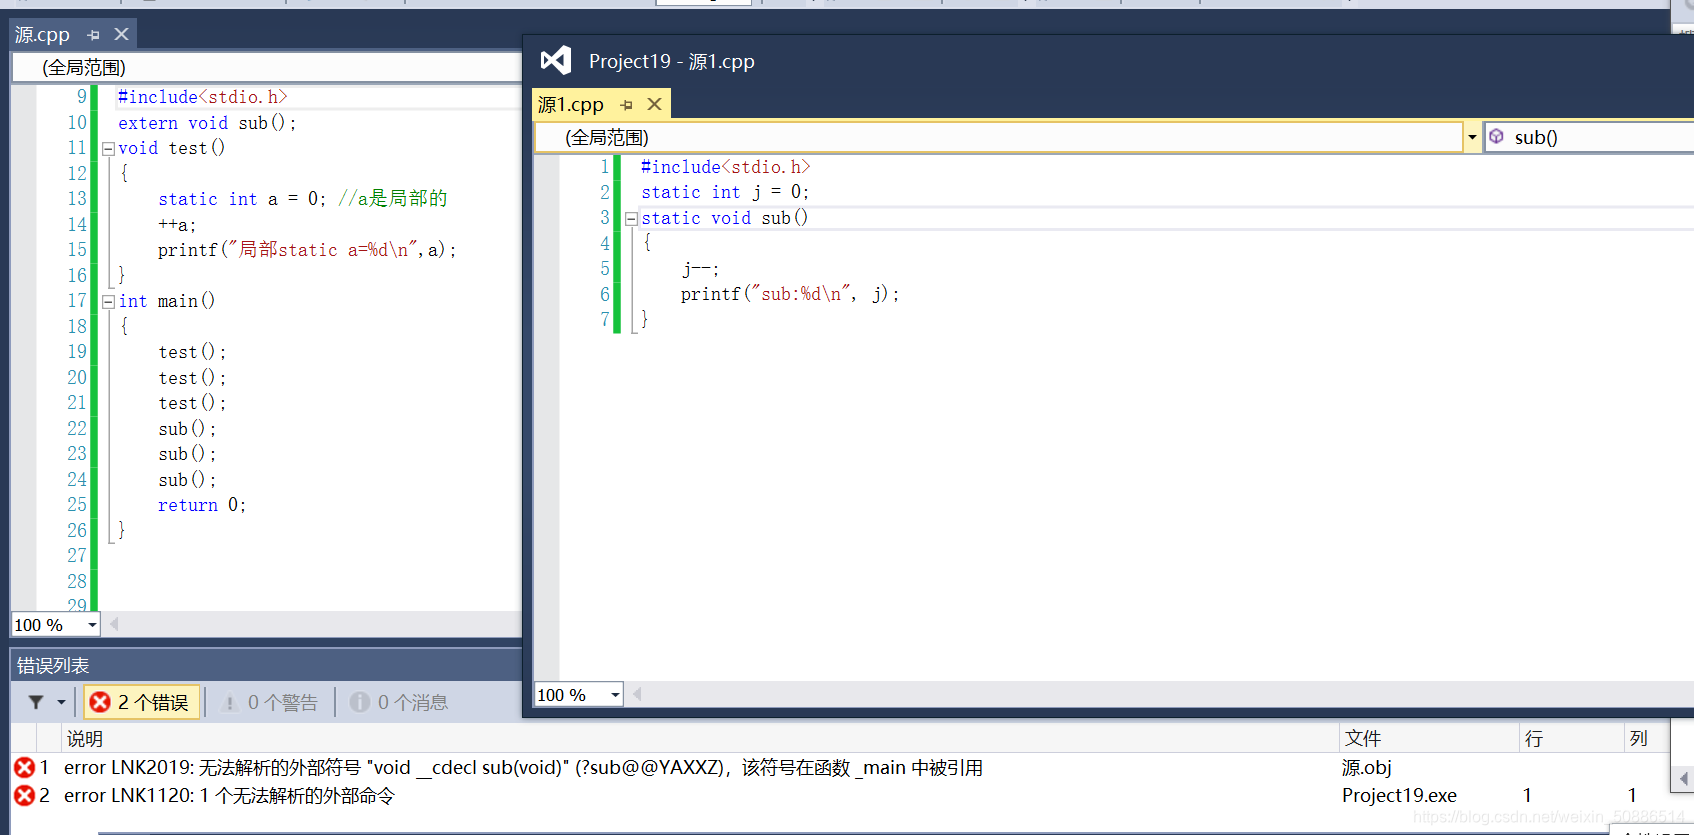Viewport: 1694px width, 835px height.
Task: Collapse the void test() function block
Action: click(x=108, y=149)
